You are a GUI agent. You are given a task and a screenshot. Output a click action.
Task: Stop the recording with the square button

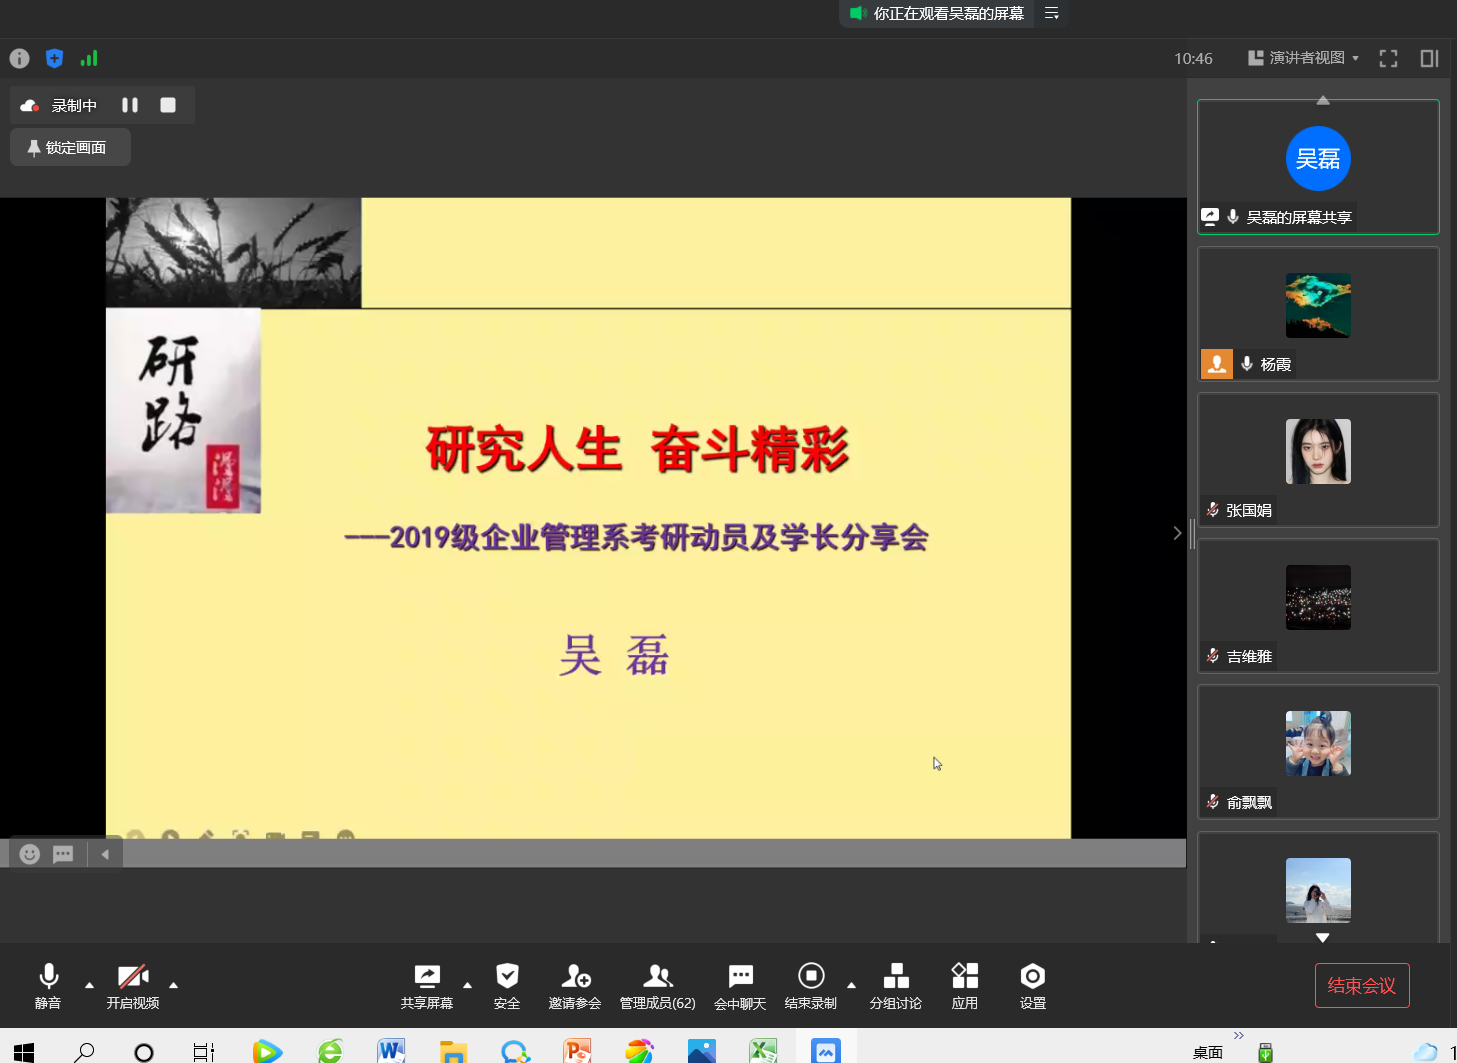click(168, 105)
